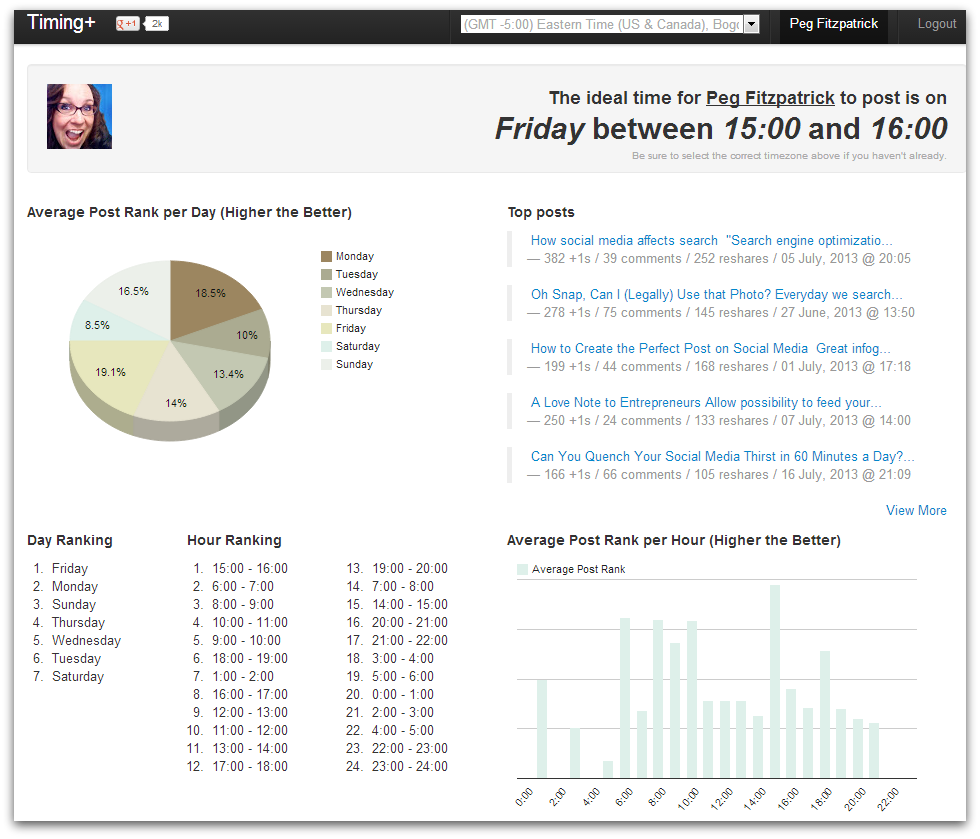Click '17:00 - 18:00' in Hour Ranking
Image resolution: width=980 pixels, height=839 pixels.
(x=250, y=766)
